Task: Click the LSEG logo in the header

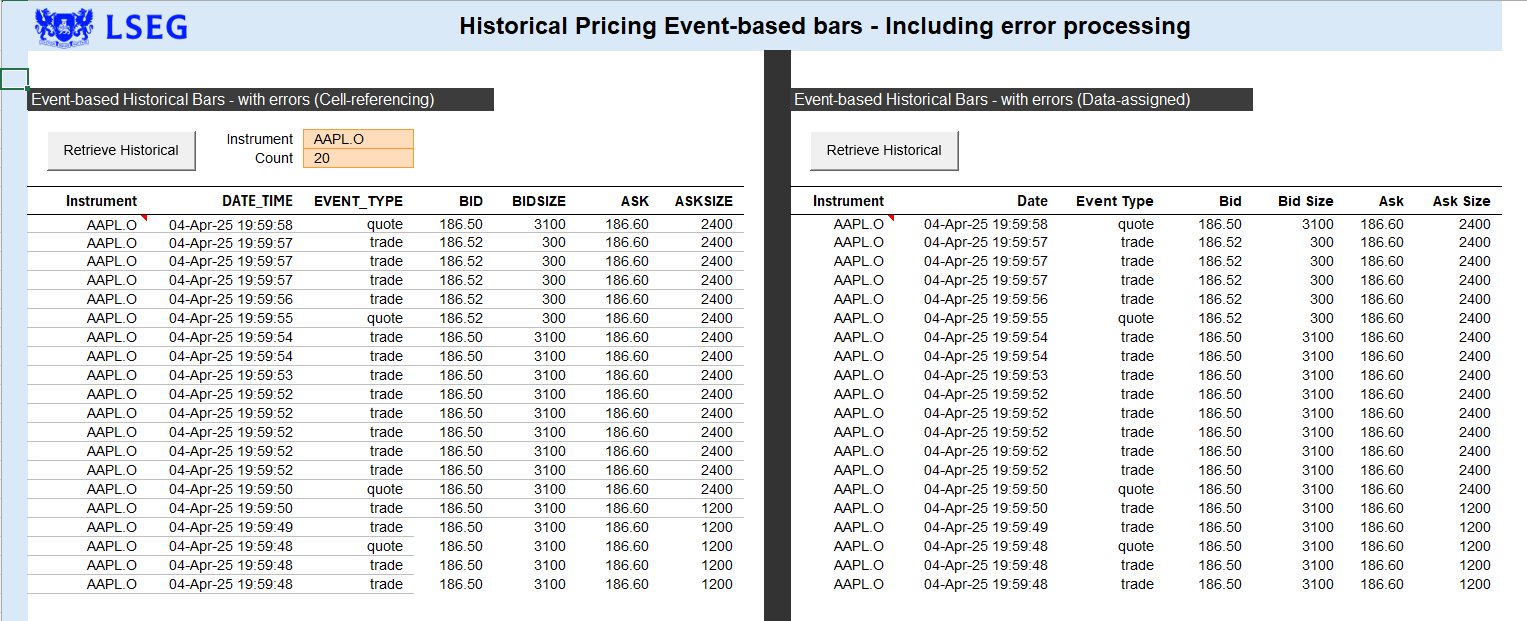Action: (111, 26)
